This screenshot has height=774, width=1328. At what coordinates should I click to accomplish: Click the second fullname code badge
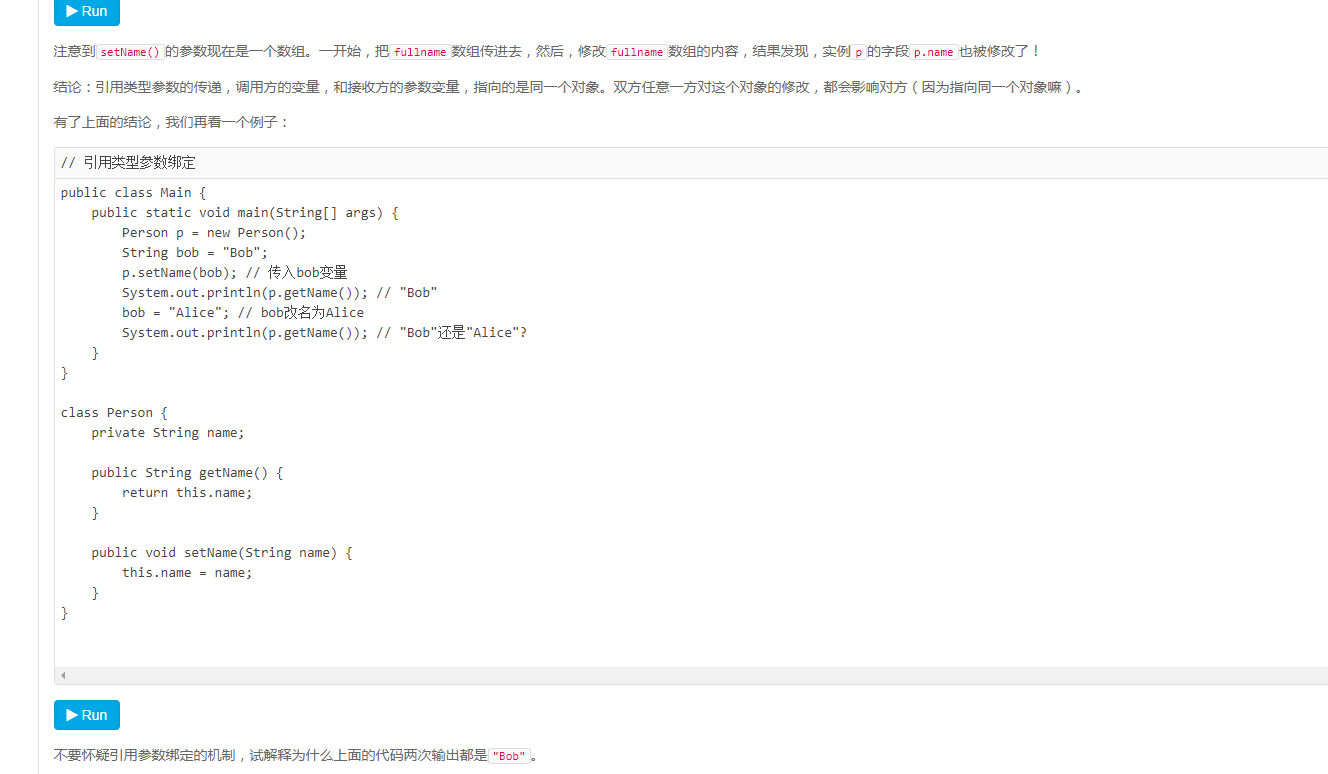637,51
